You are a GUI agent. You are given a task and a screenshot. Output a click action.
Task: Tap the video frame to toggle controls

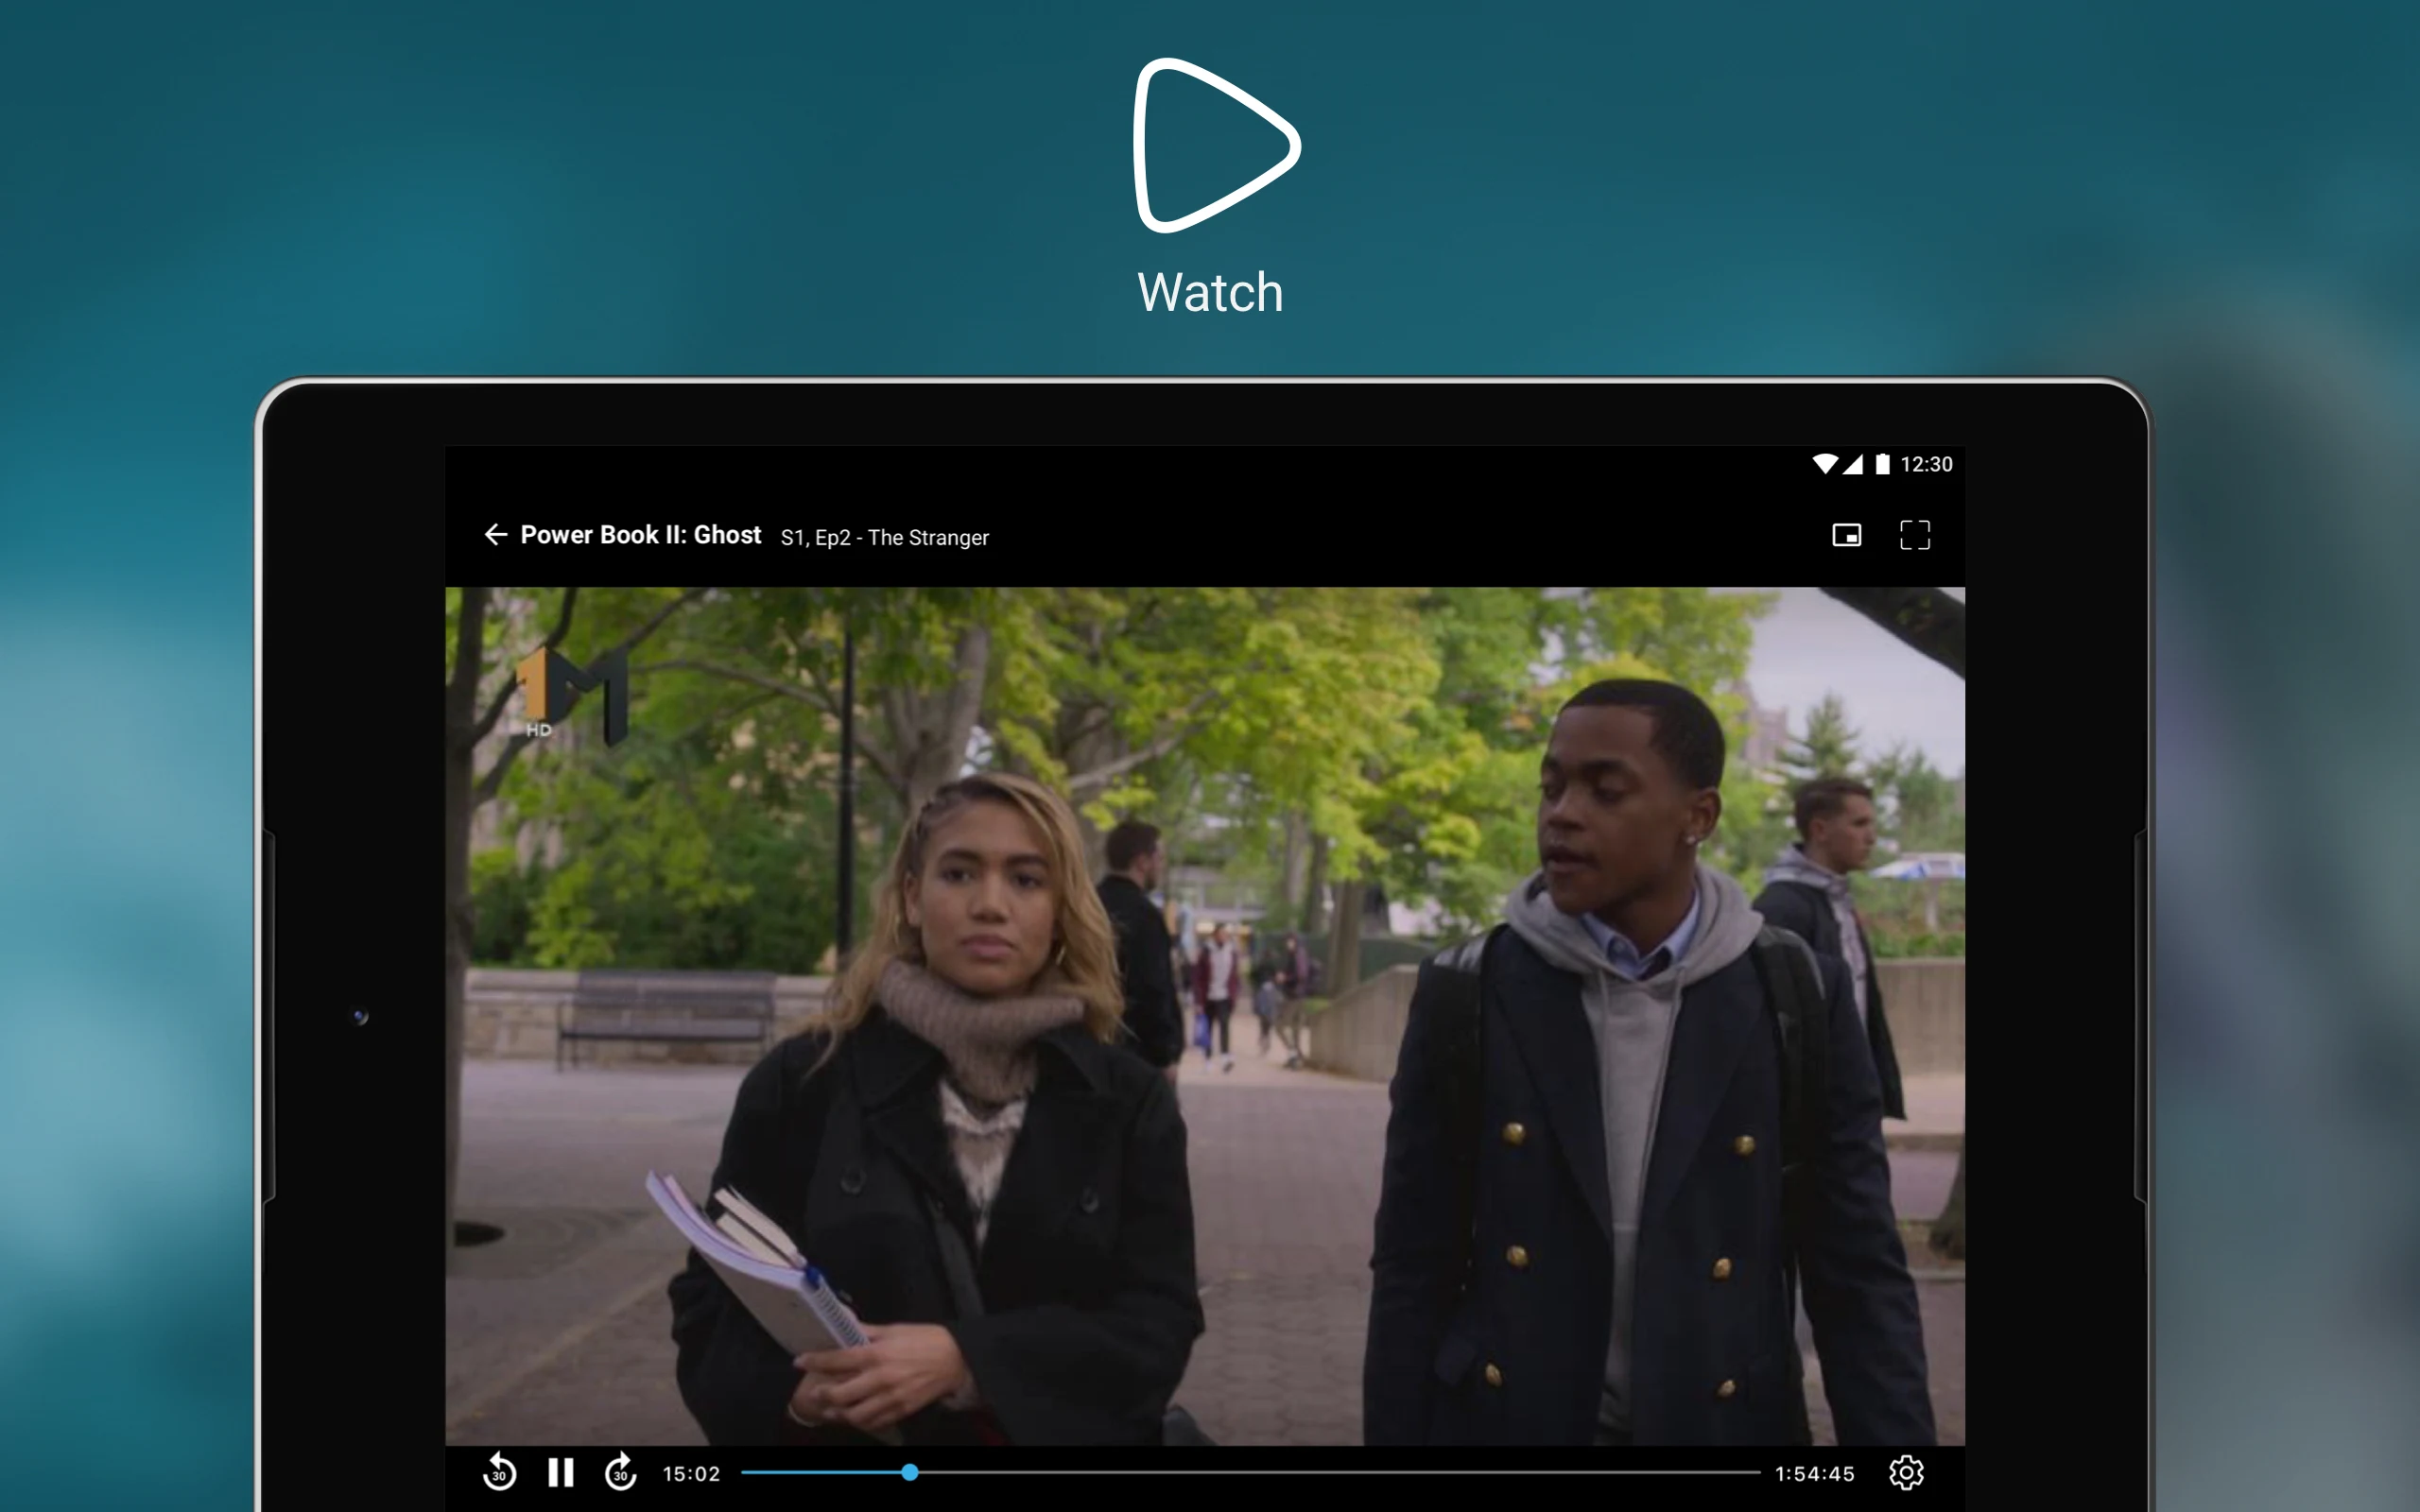pos(1204,1015)
